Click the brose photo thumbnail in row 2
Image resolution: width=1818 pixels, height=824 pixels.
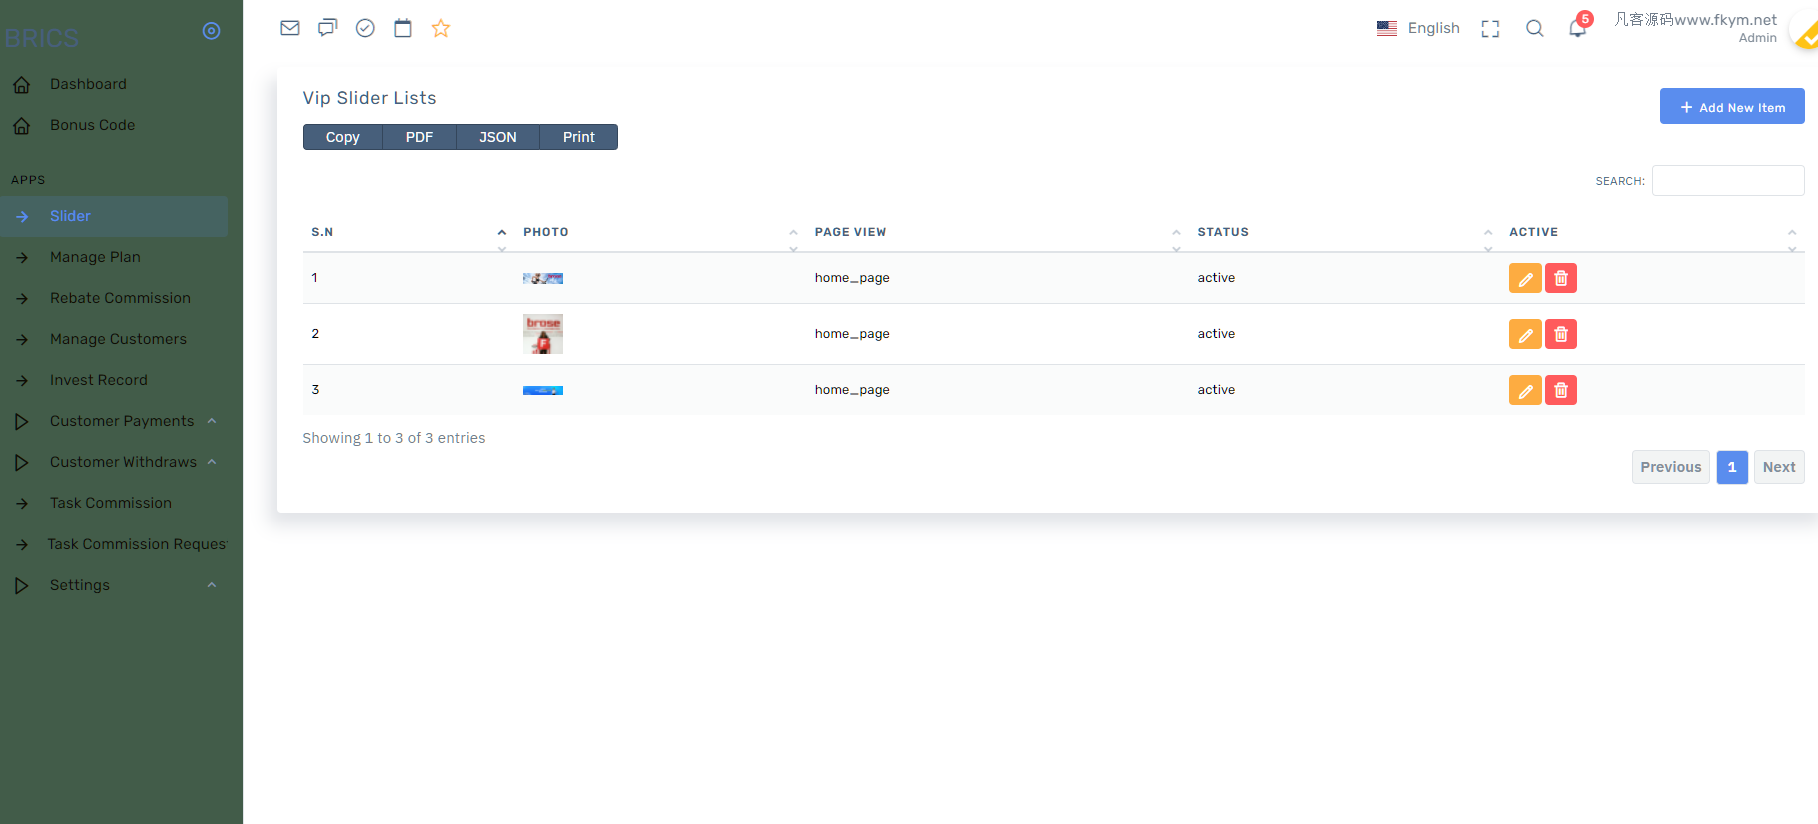point(543,334)
